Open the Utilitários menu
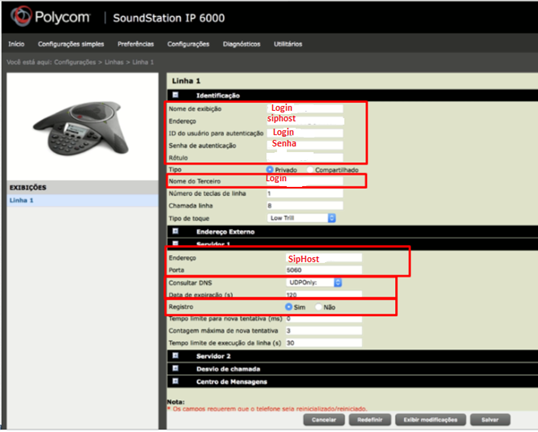This screenshot has height=432, width=538. click(288, 44)
